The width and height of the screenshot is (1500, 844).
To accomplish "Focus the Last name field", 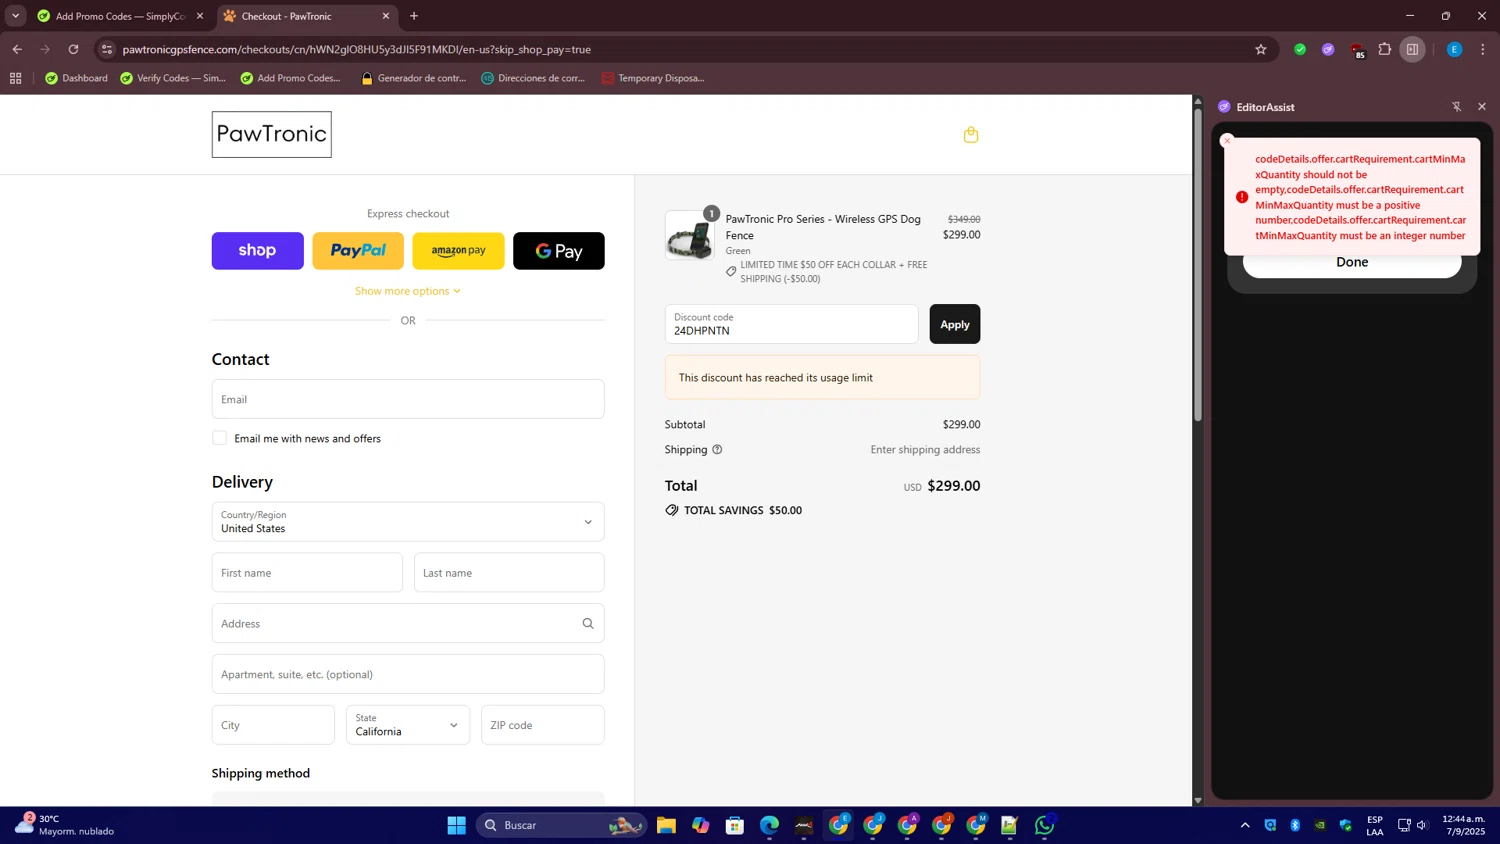I will point(509,573).
